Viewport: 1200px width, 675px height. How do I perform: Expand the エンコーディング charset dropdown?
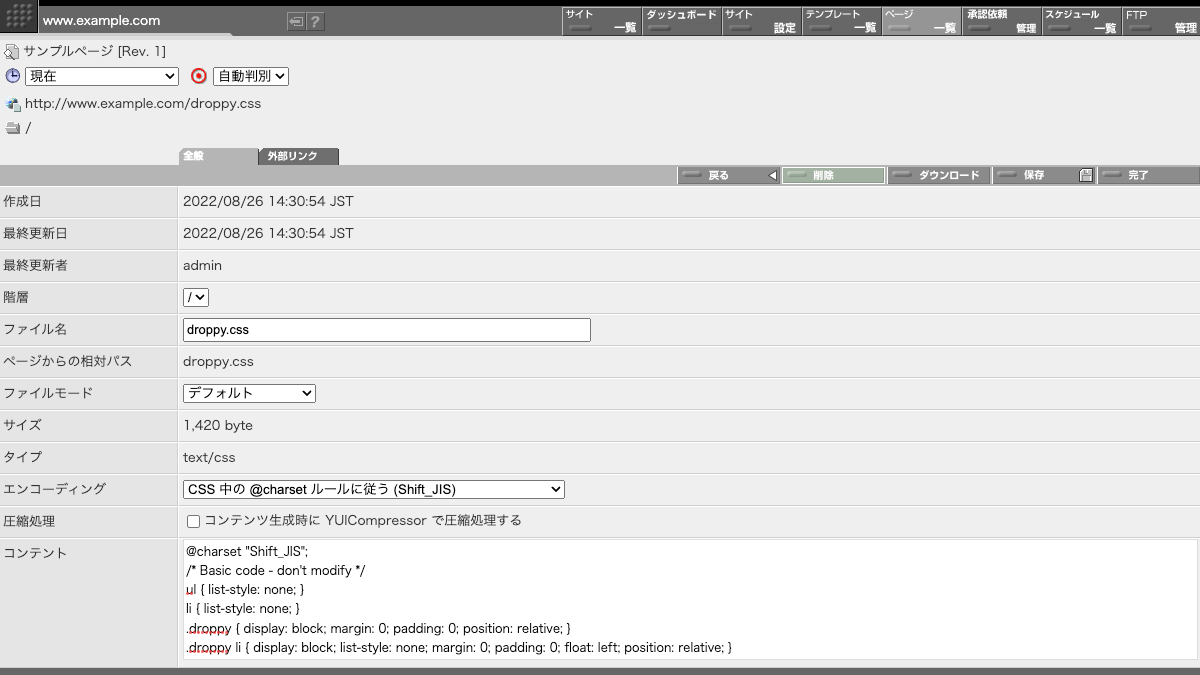click(x=374, y=489)
